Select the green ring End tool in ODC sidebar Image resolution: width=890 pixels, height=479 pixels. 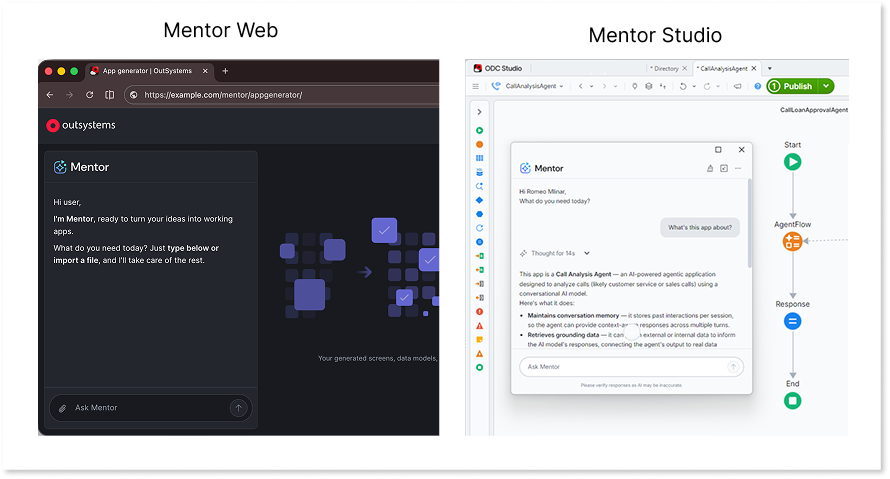(480, 367)
